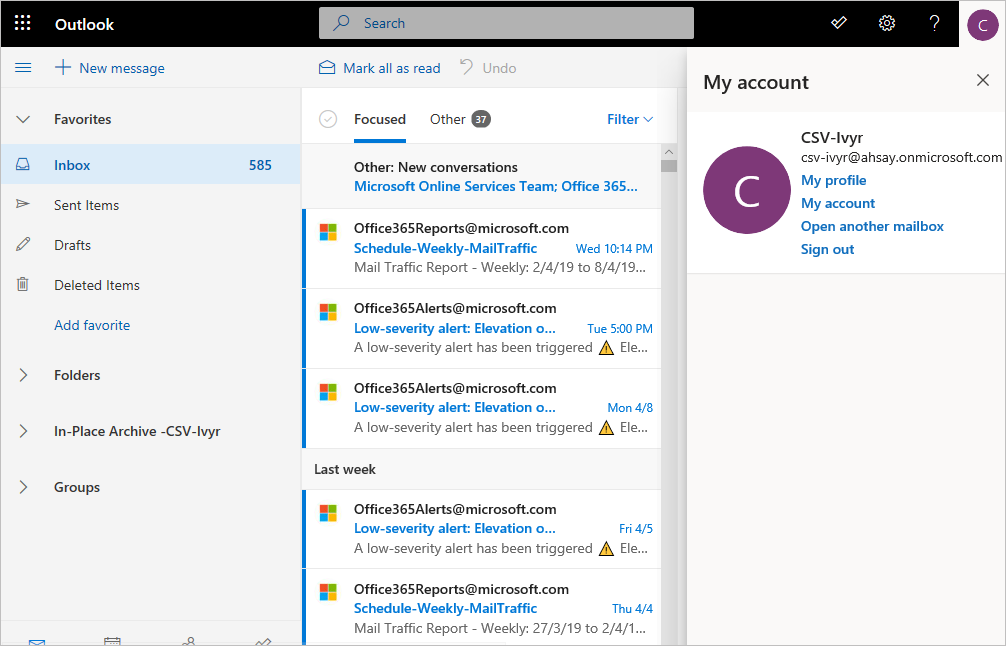The height and width of the screenshot is (646, 1006).
Task: Close the My account panel
Action: 982,81
